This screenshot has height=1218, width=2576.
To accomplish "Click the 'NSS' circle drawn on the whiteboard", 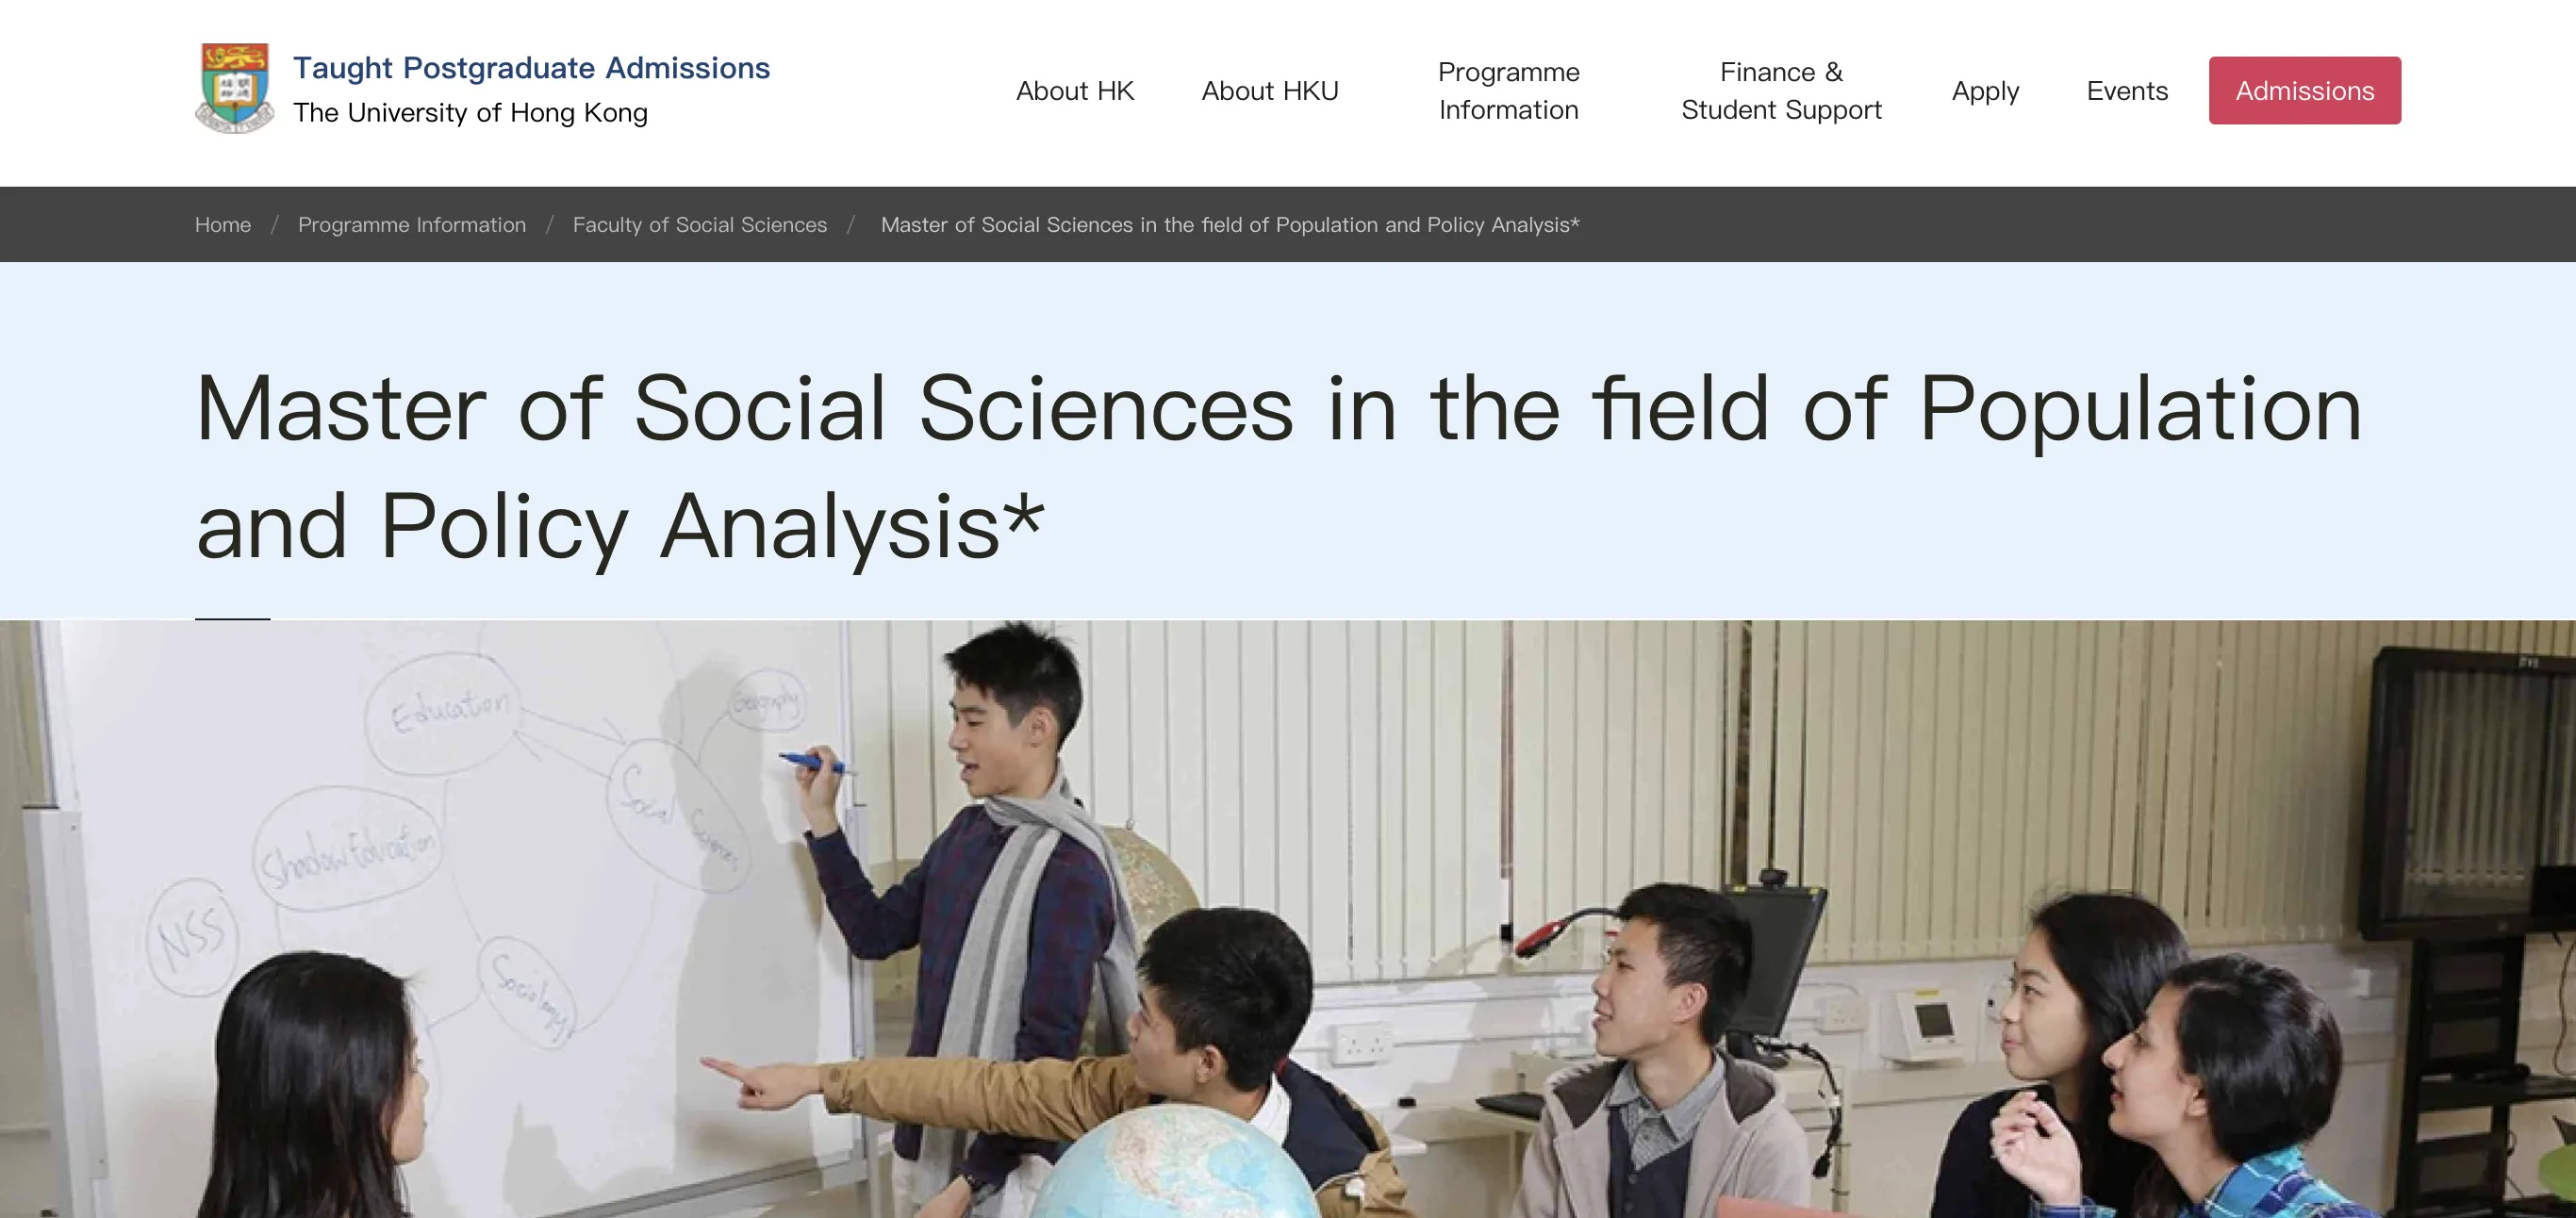I will [192, 937].
